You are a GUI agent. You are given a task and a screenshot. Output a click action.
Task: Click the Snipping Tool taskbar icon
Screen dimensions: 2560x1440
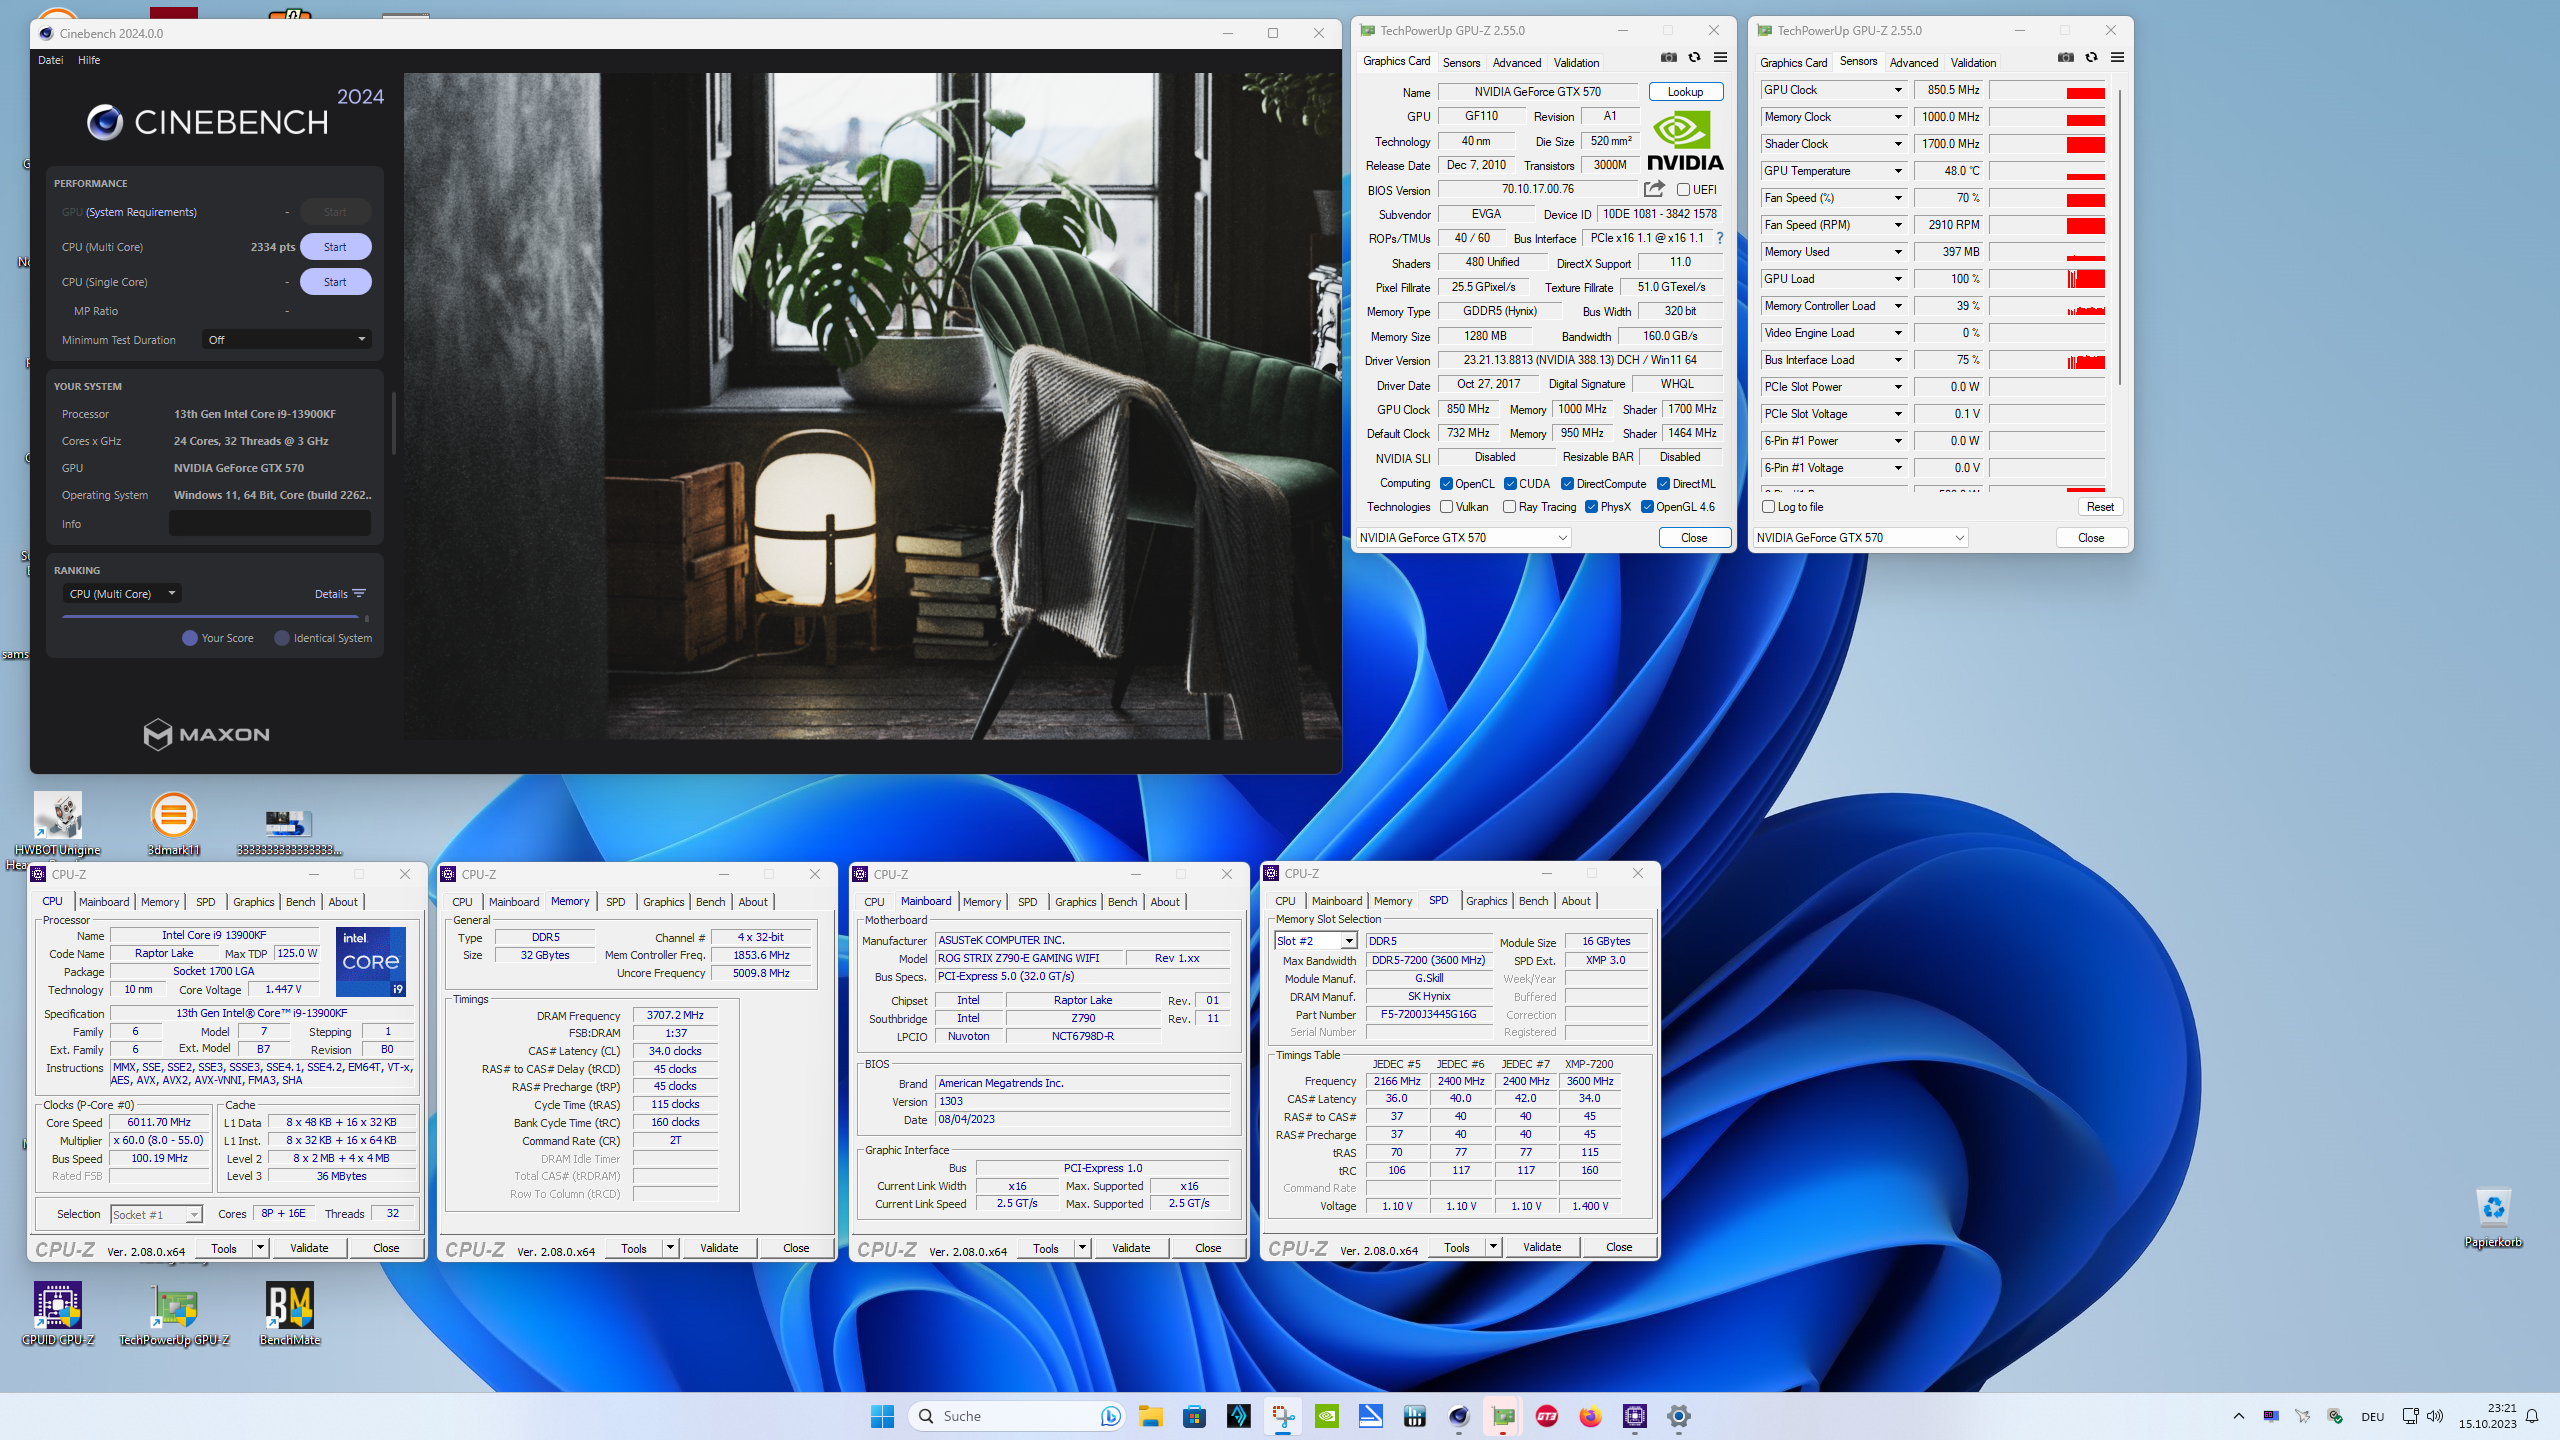click(x=1283, y=1416)
